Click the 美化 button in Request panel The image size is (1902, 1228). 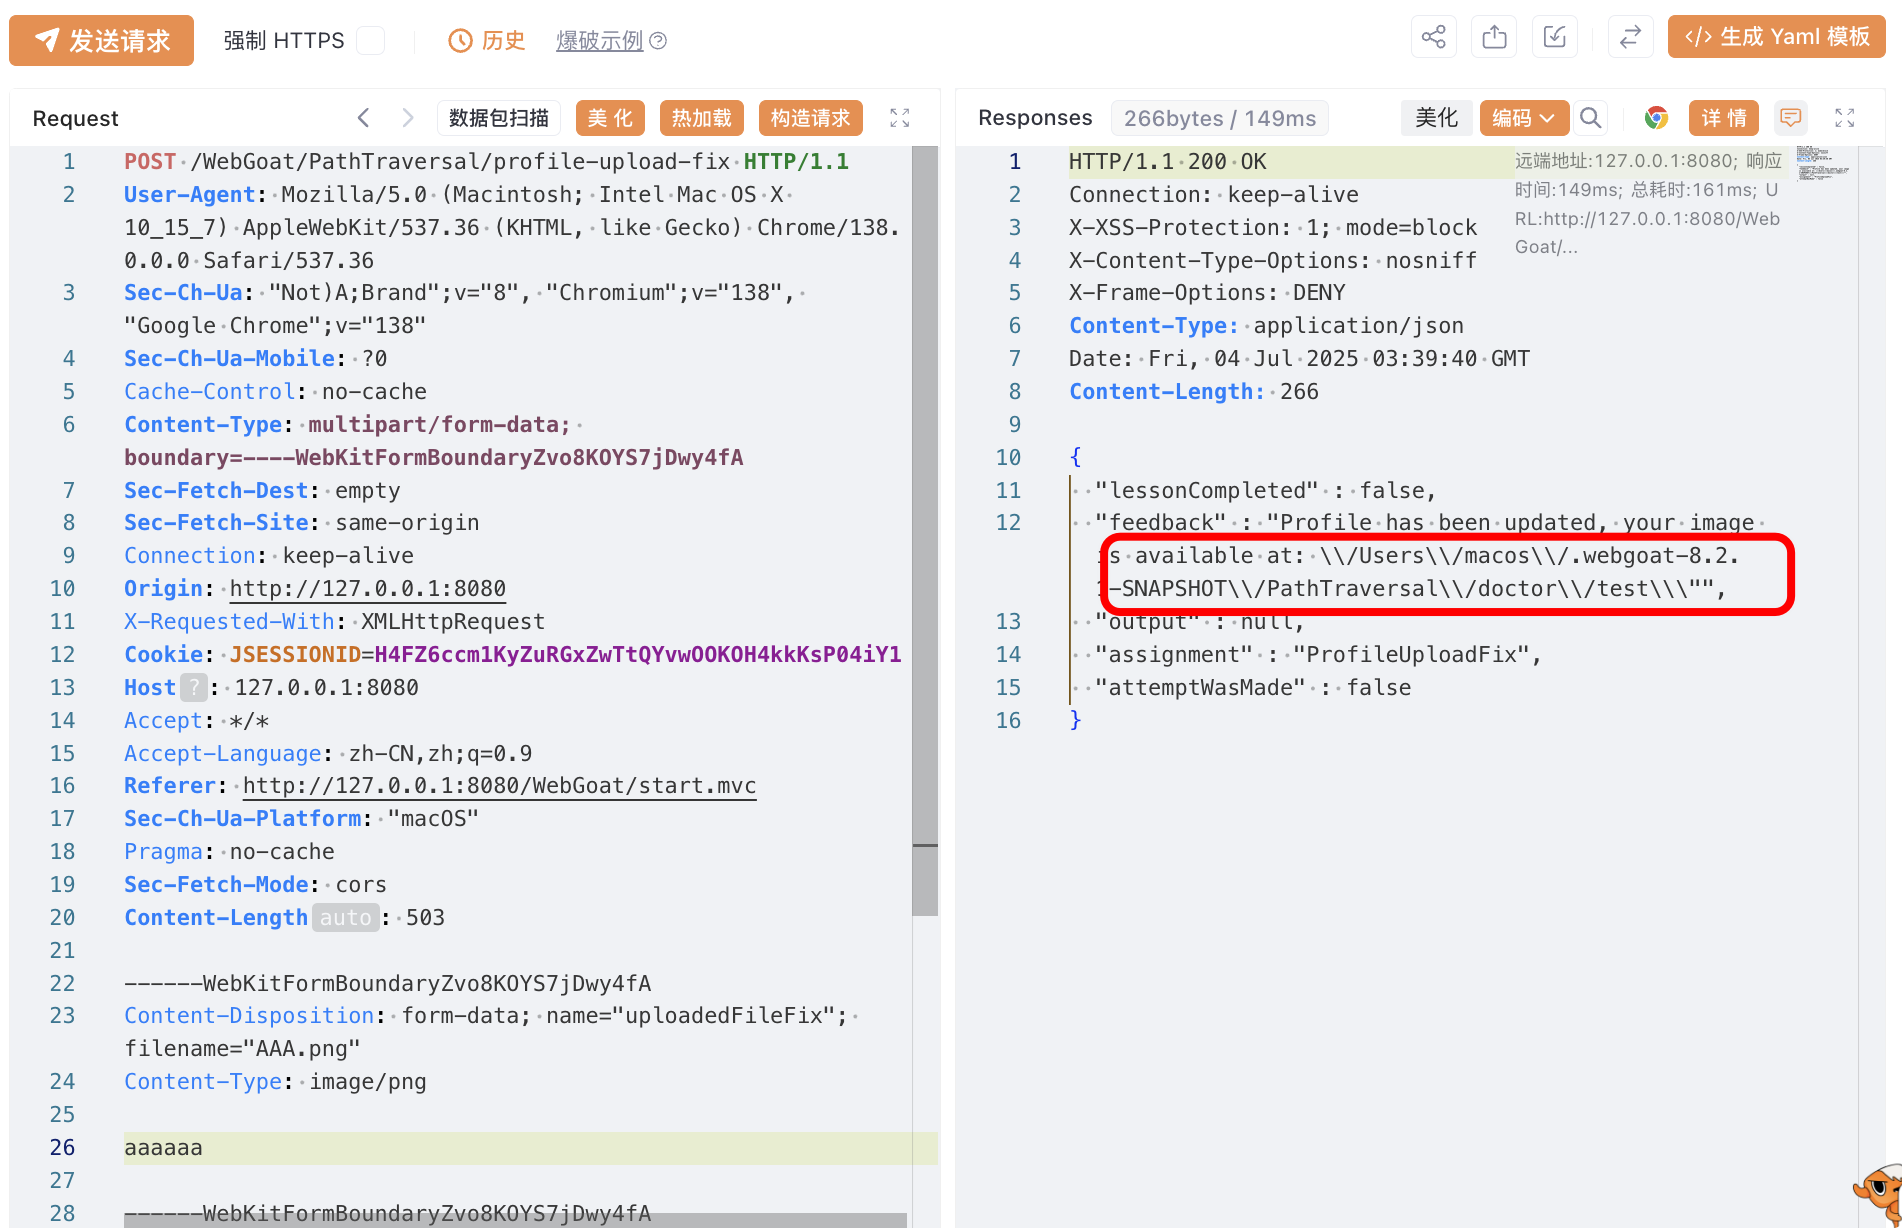coord(610,118)
